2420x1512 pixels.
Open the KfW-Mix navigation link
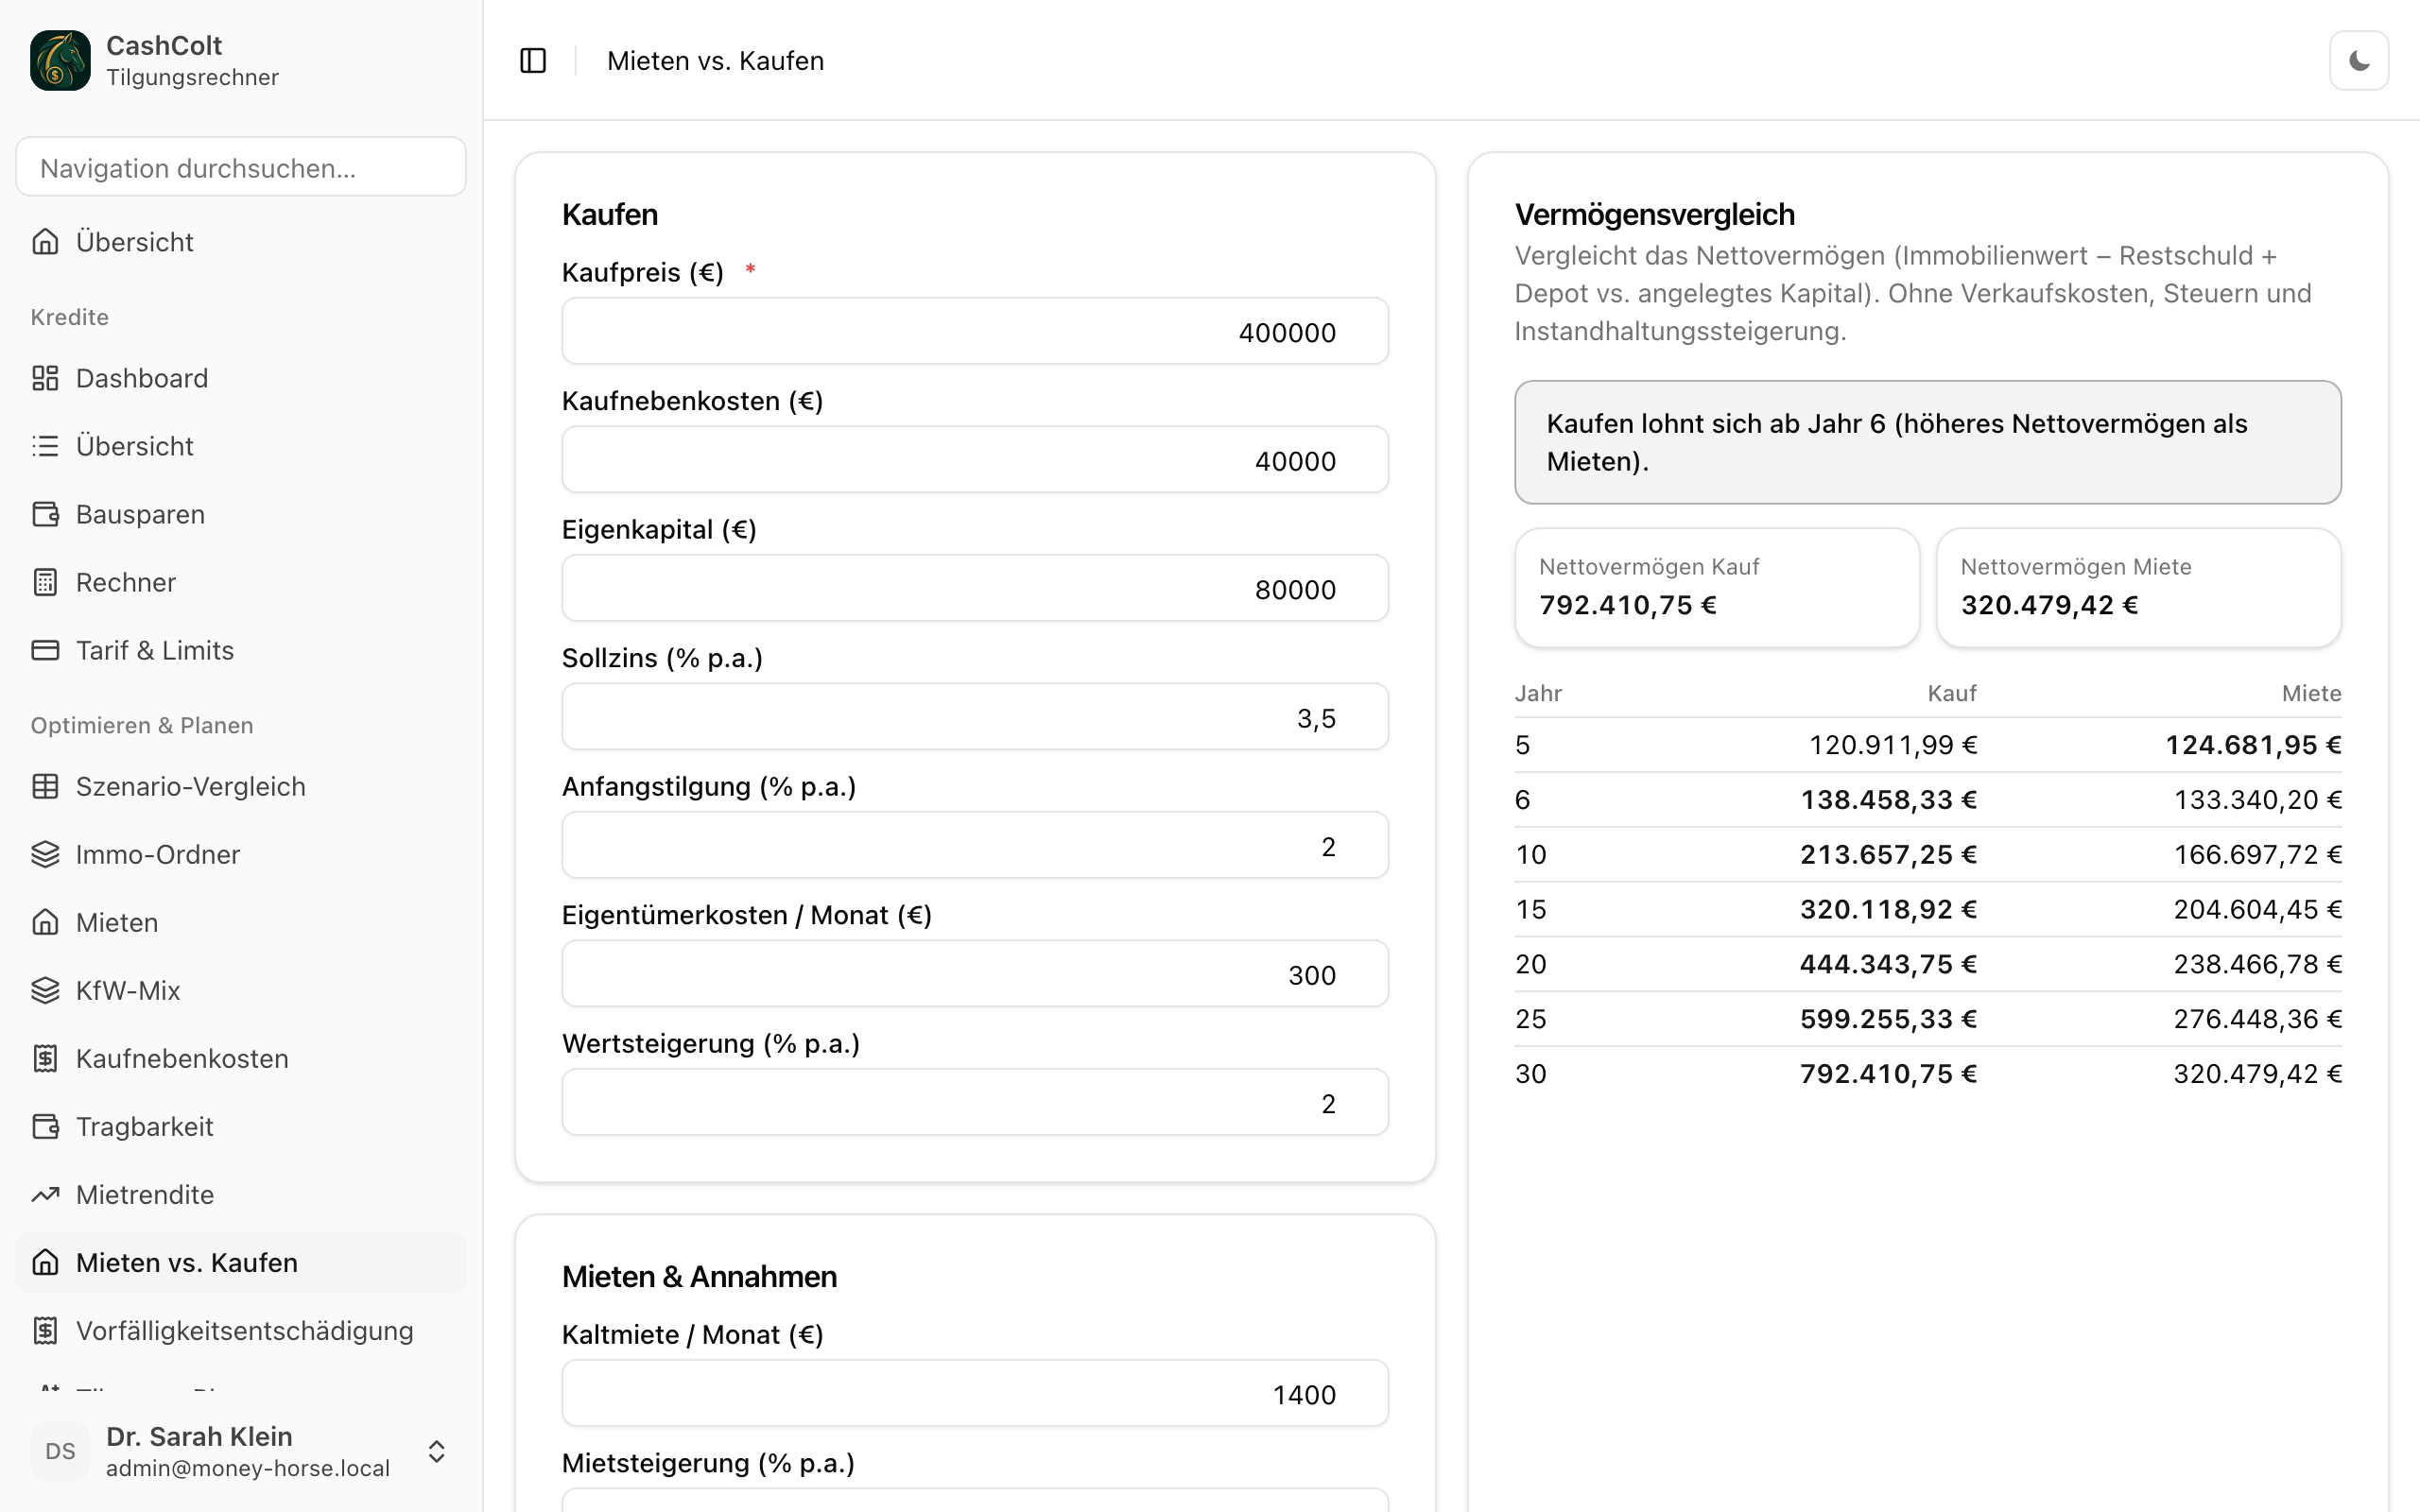click(x=241, y=990)
